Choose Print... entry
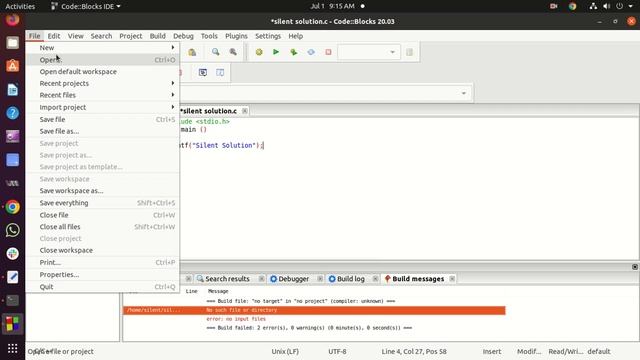Viewport: 640px width, 360px height. pyautogui.click(x=102, y=262)
